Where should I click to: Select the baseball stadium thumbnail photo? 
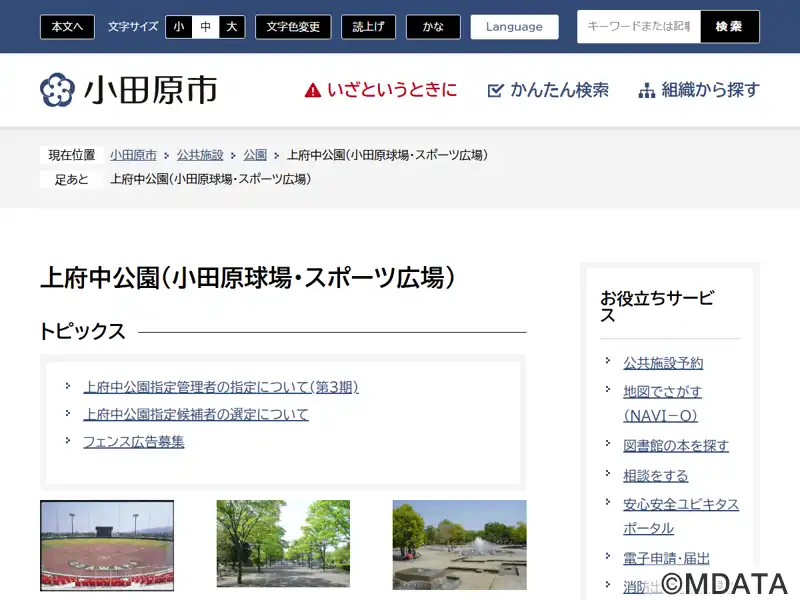coord(107,545)
